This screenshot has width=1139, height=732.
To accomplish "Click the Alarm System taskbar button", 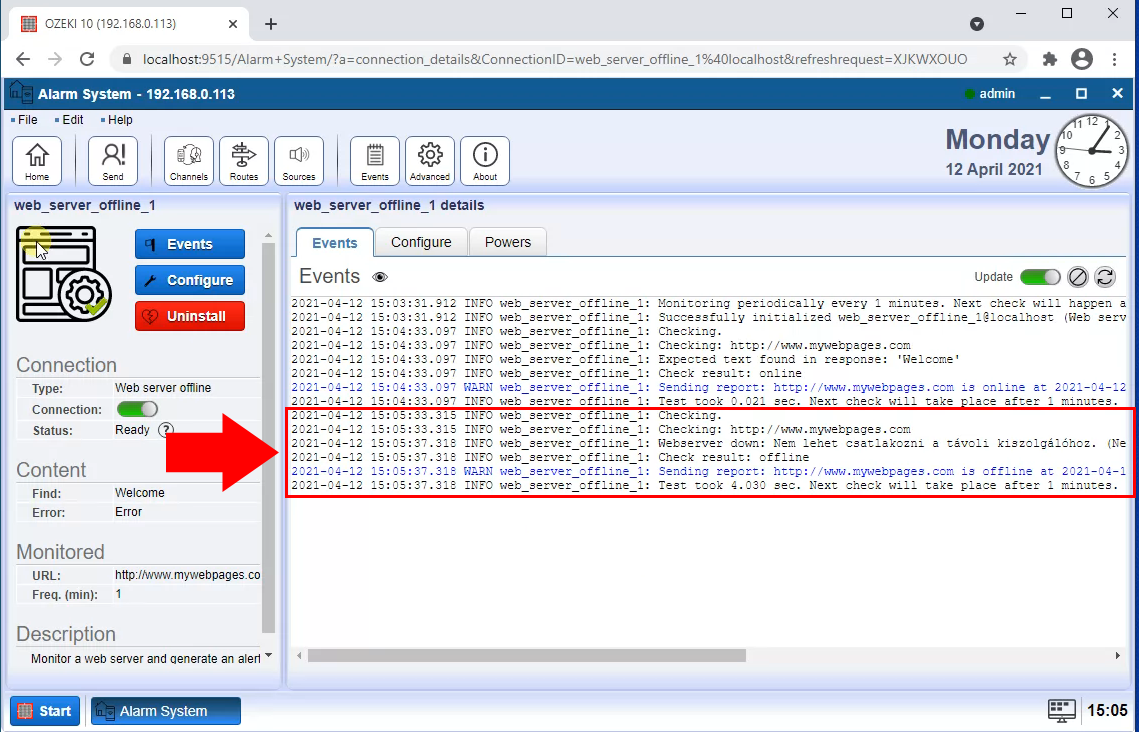I will point(166,711).
